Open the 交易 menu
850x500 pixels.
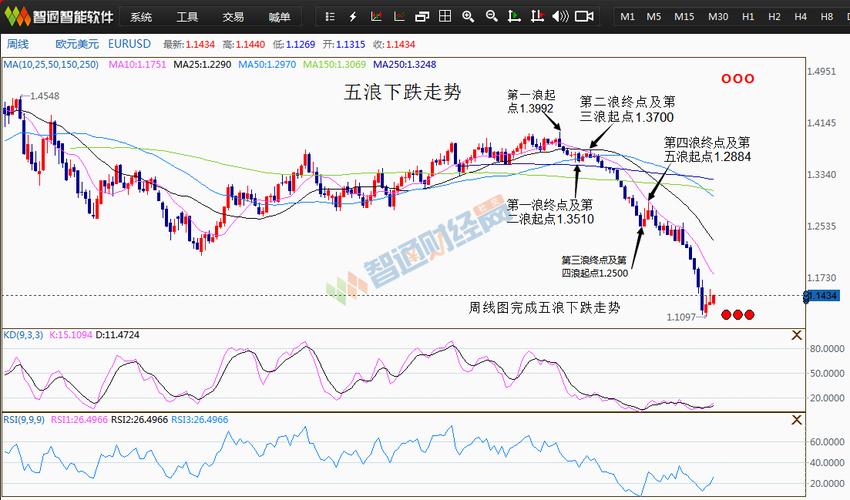(x=233, y=17)
